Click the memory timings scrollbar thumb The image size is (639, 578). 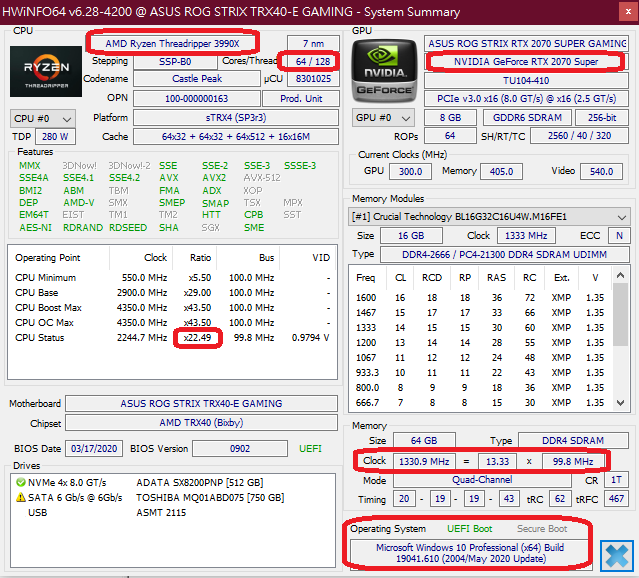pos(621,314)
